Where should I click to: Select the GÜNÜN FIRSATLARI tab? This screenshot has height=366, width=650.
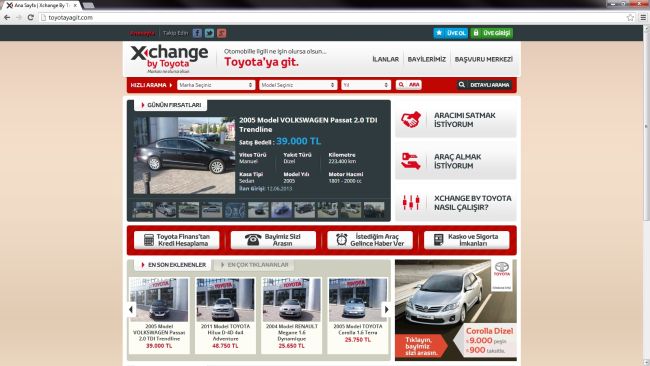170,105
